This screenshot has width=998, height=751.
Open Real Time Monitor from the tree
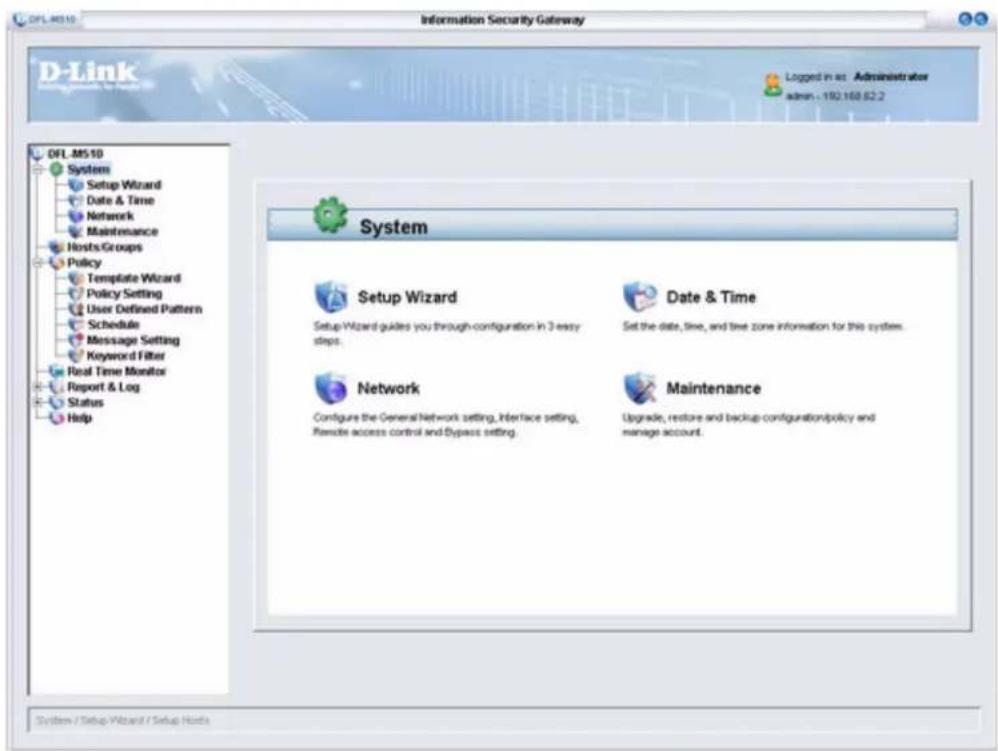[x=116, y=371]
